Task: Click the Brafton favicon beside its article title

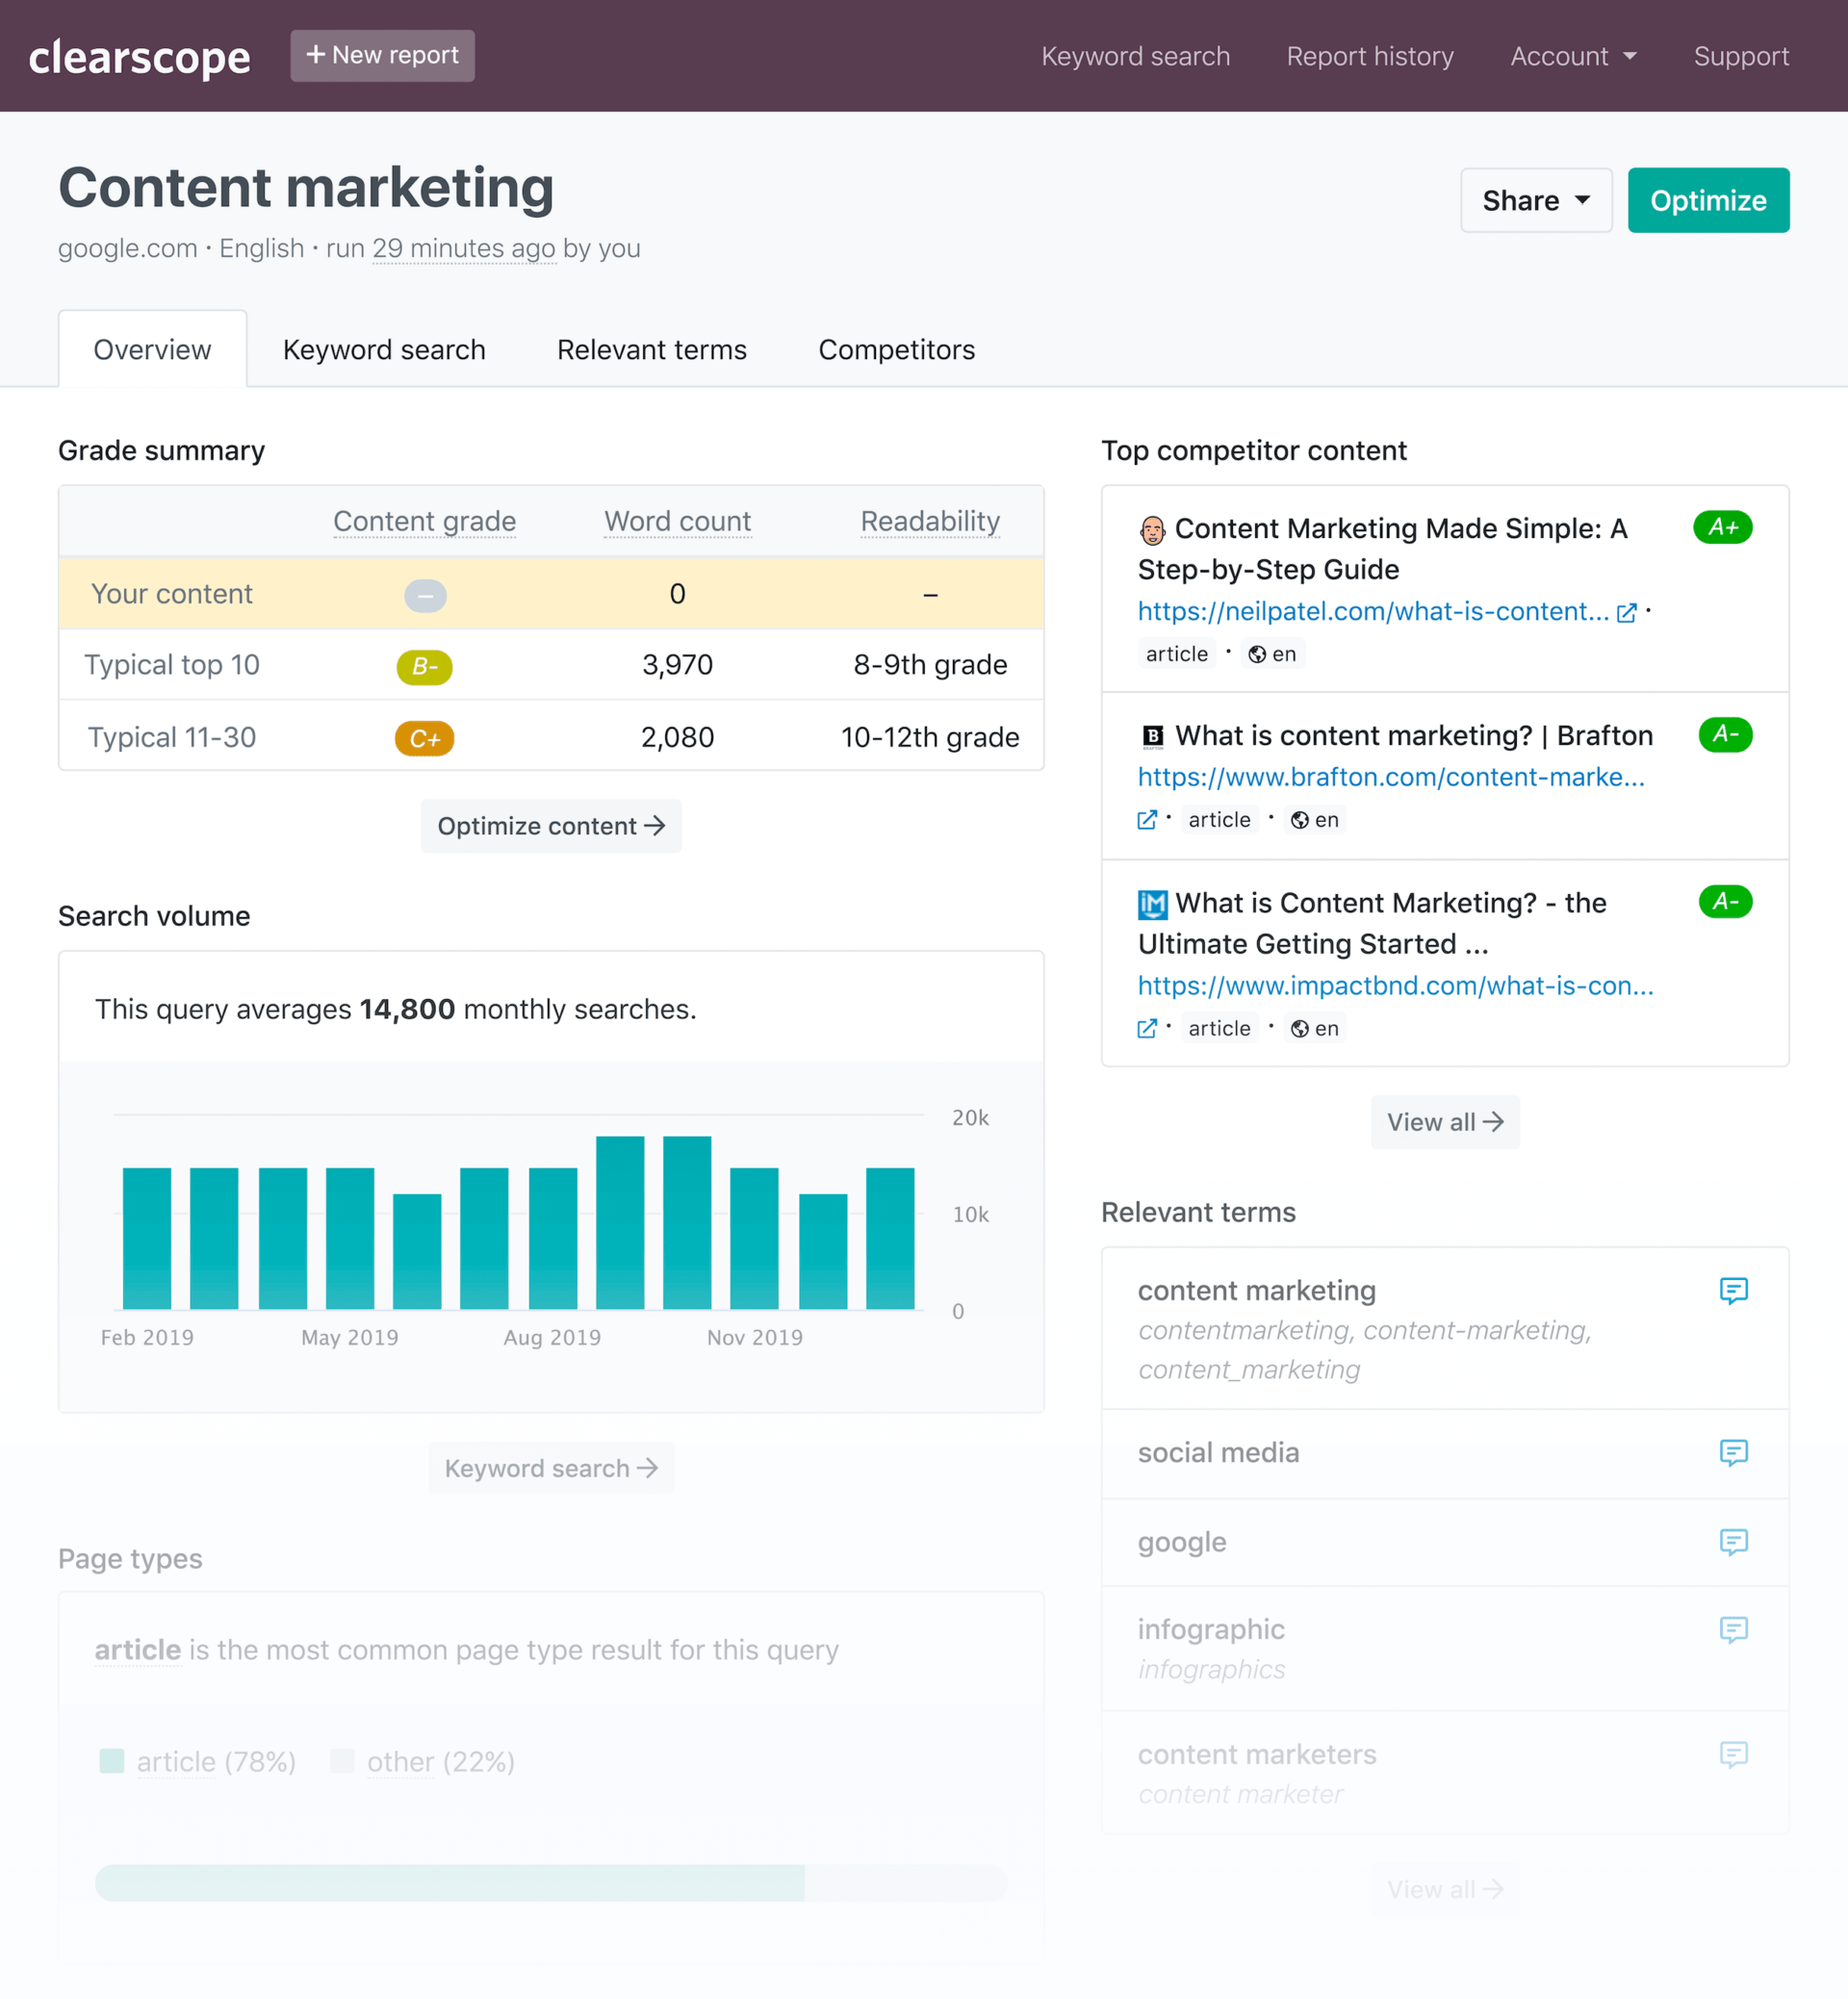Action: [x=1154, y=736]
